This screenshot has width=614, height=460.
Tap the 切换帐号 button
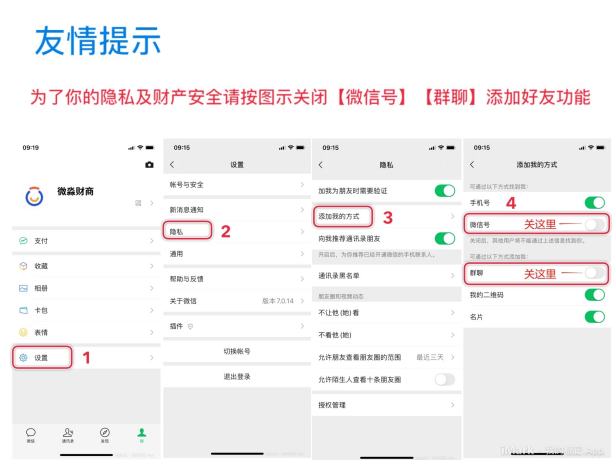(x=237, y=351)
